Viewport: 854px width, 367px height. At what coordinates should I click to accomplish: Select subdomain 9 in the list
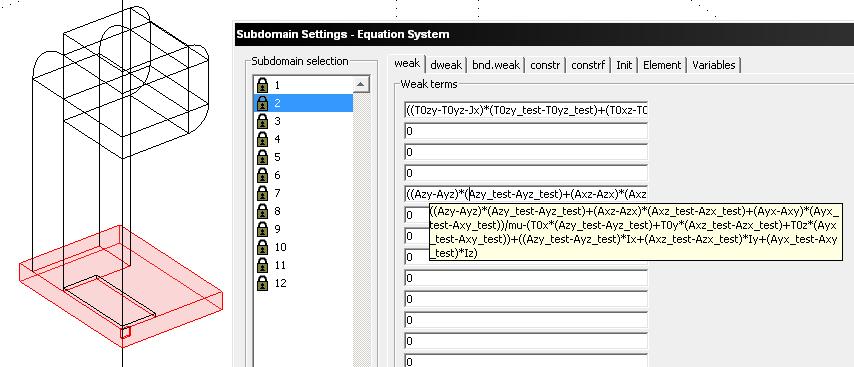pyautogui.click(x=303, y=229)
